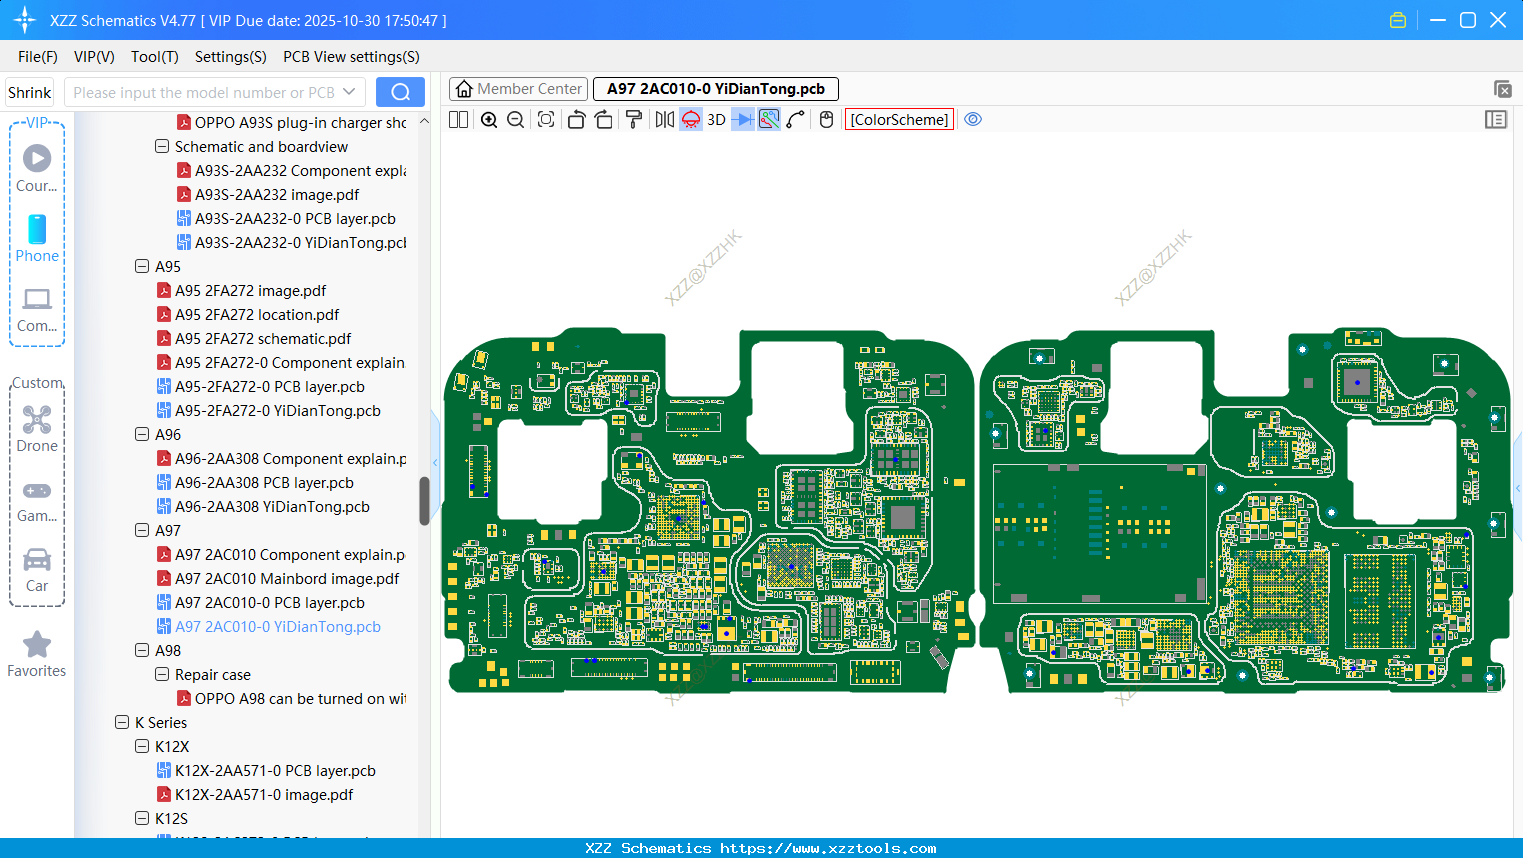Viewport: 1523px width, 858px height.
Task: Toggle the split dual-view icon
Action: coord(457,119)
